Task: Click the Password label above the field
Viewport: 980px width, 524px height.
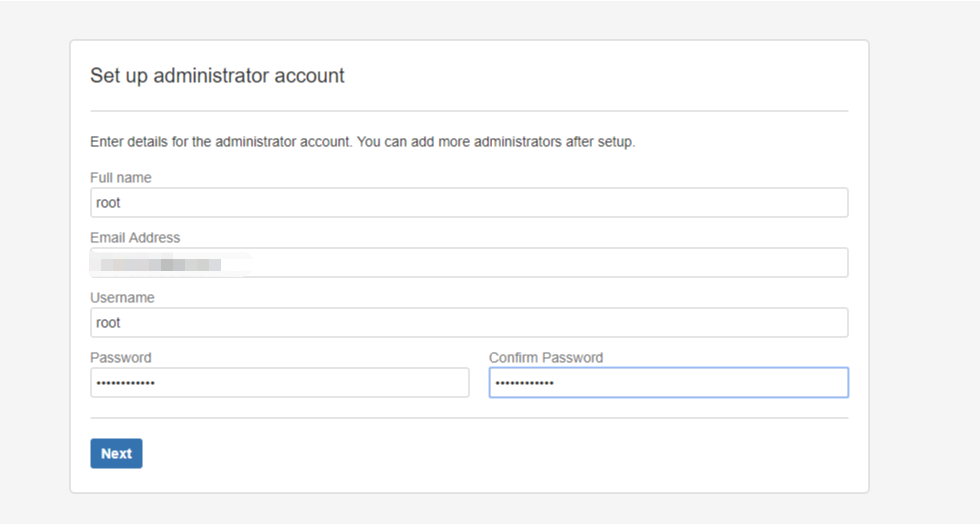Action: [121, 358]
